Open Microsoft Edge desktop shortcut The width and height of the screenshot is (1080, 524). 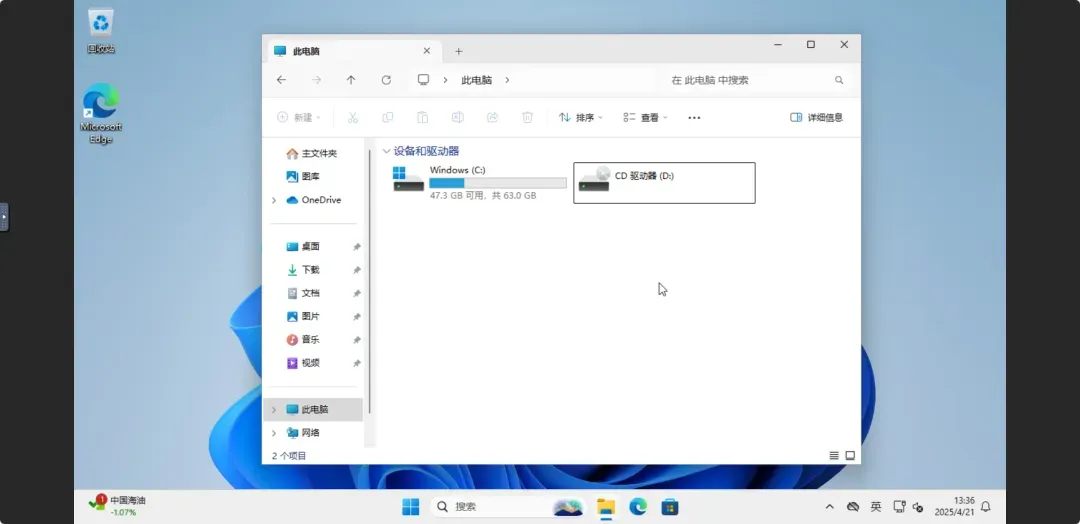(x=101, y=114)
